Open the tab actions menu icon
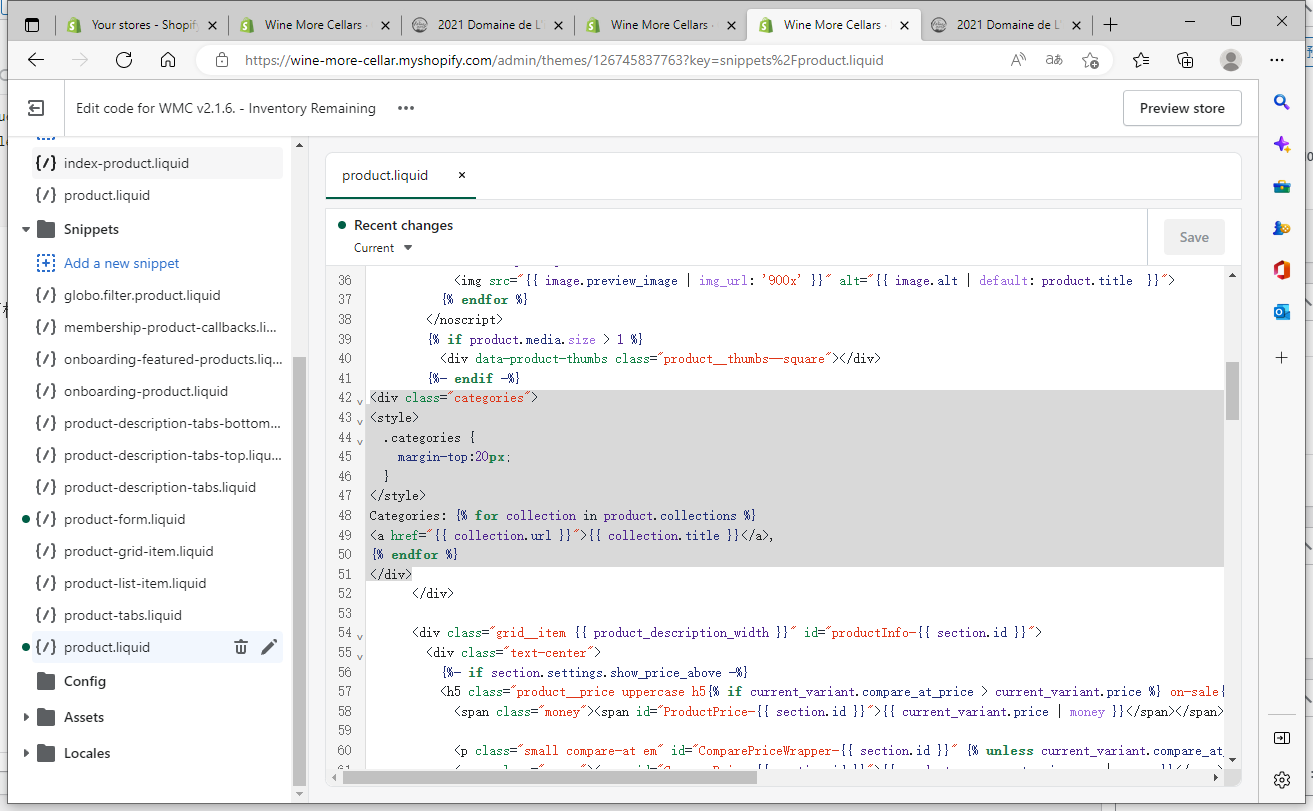 click(x=32, y=25)
